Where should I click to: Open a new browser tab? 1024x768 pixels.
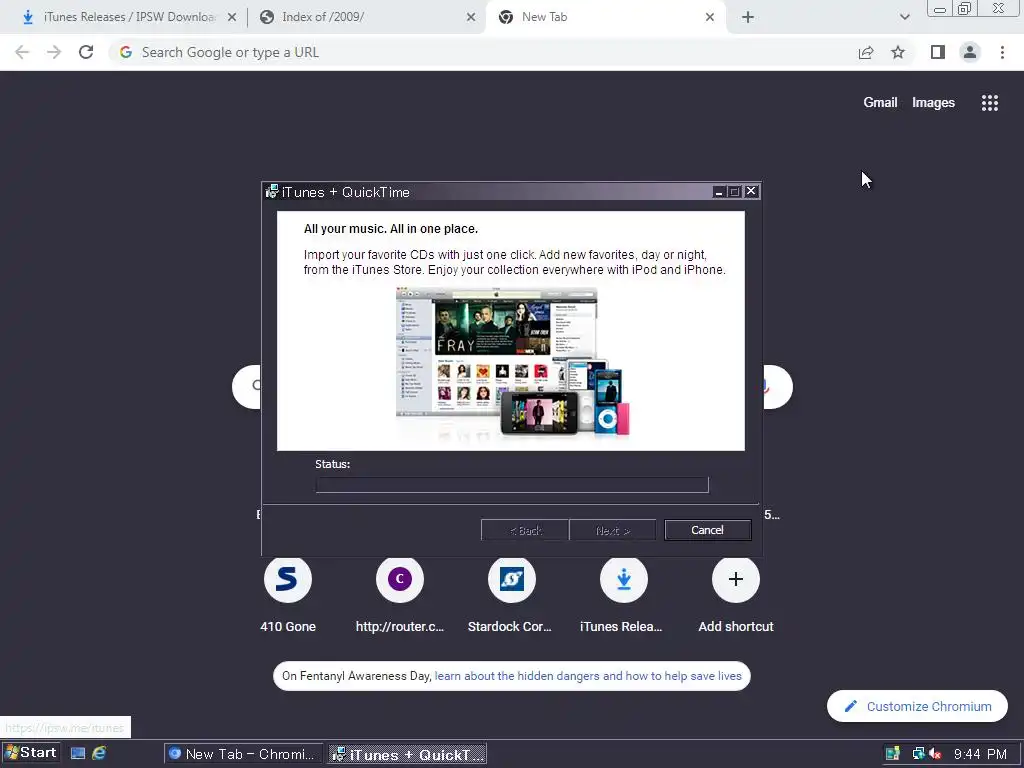point(748,17)
